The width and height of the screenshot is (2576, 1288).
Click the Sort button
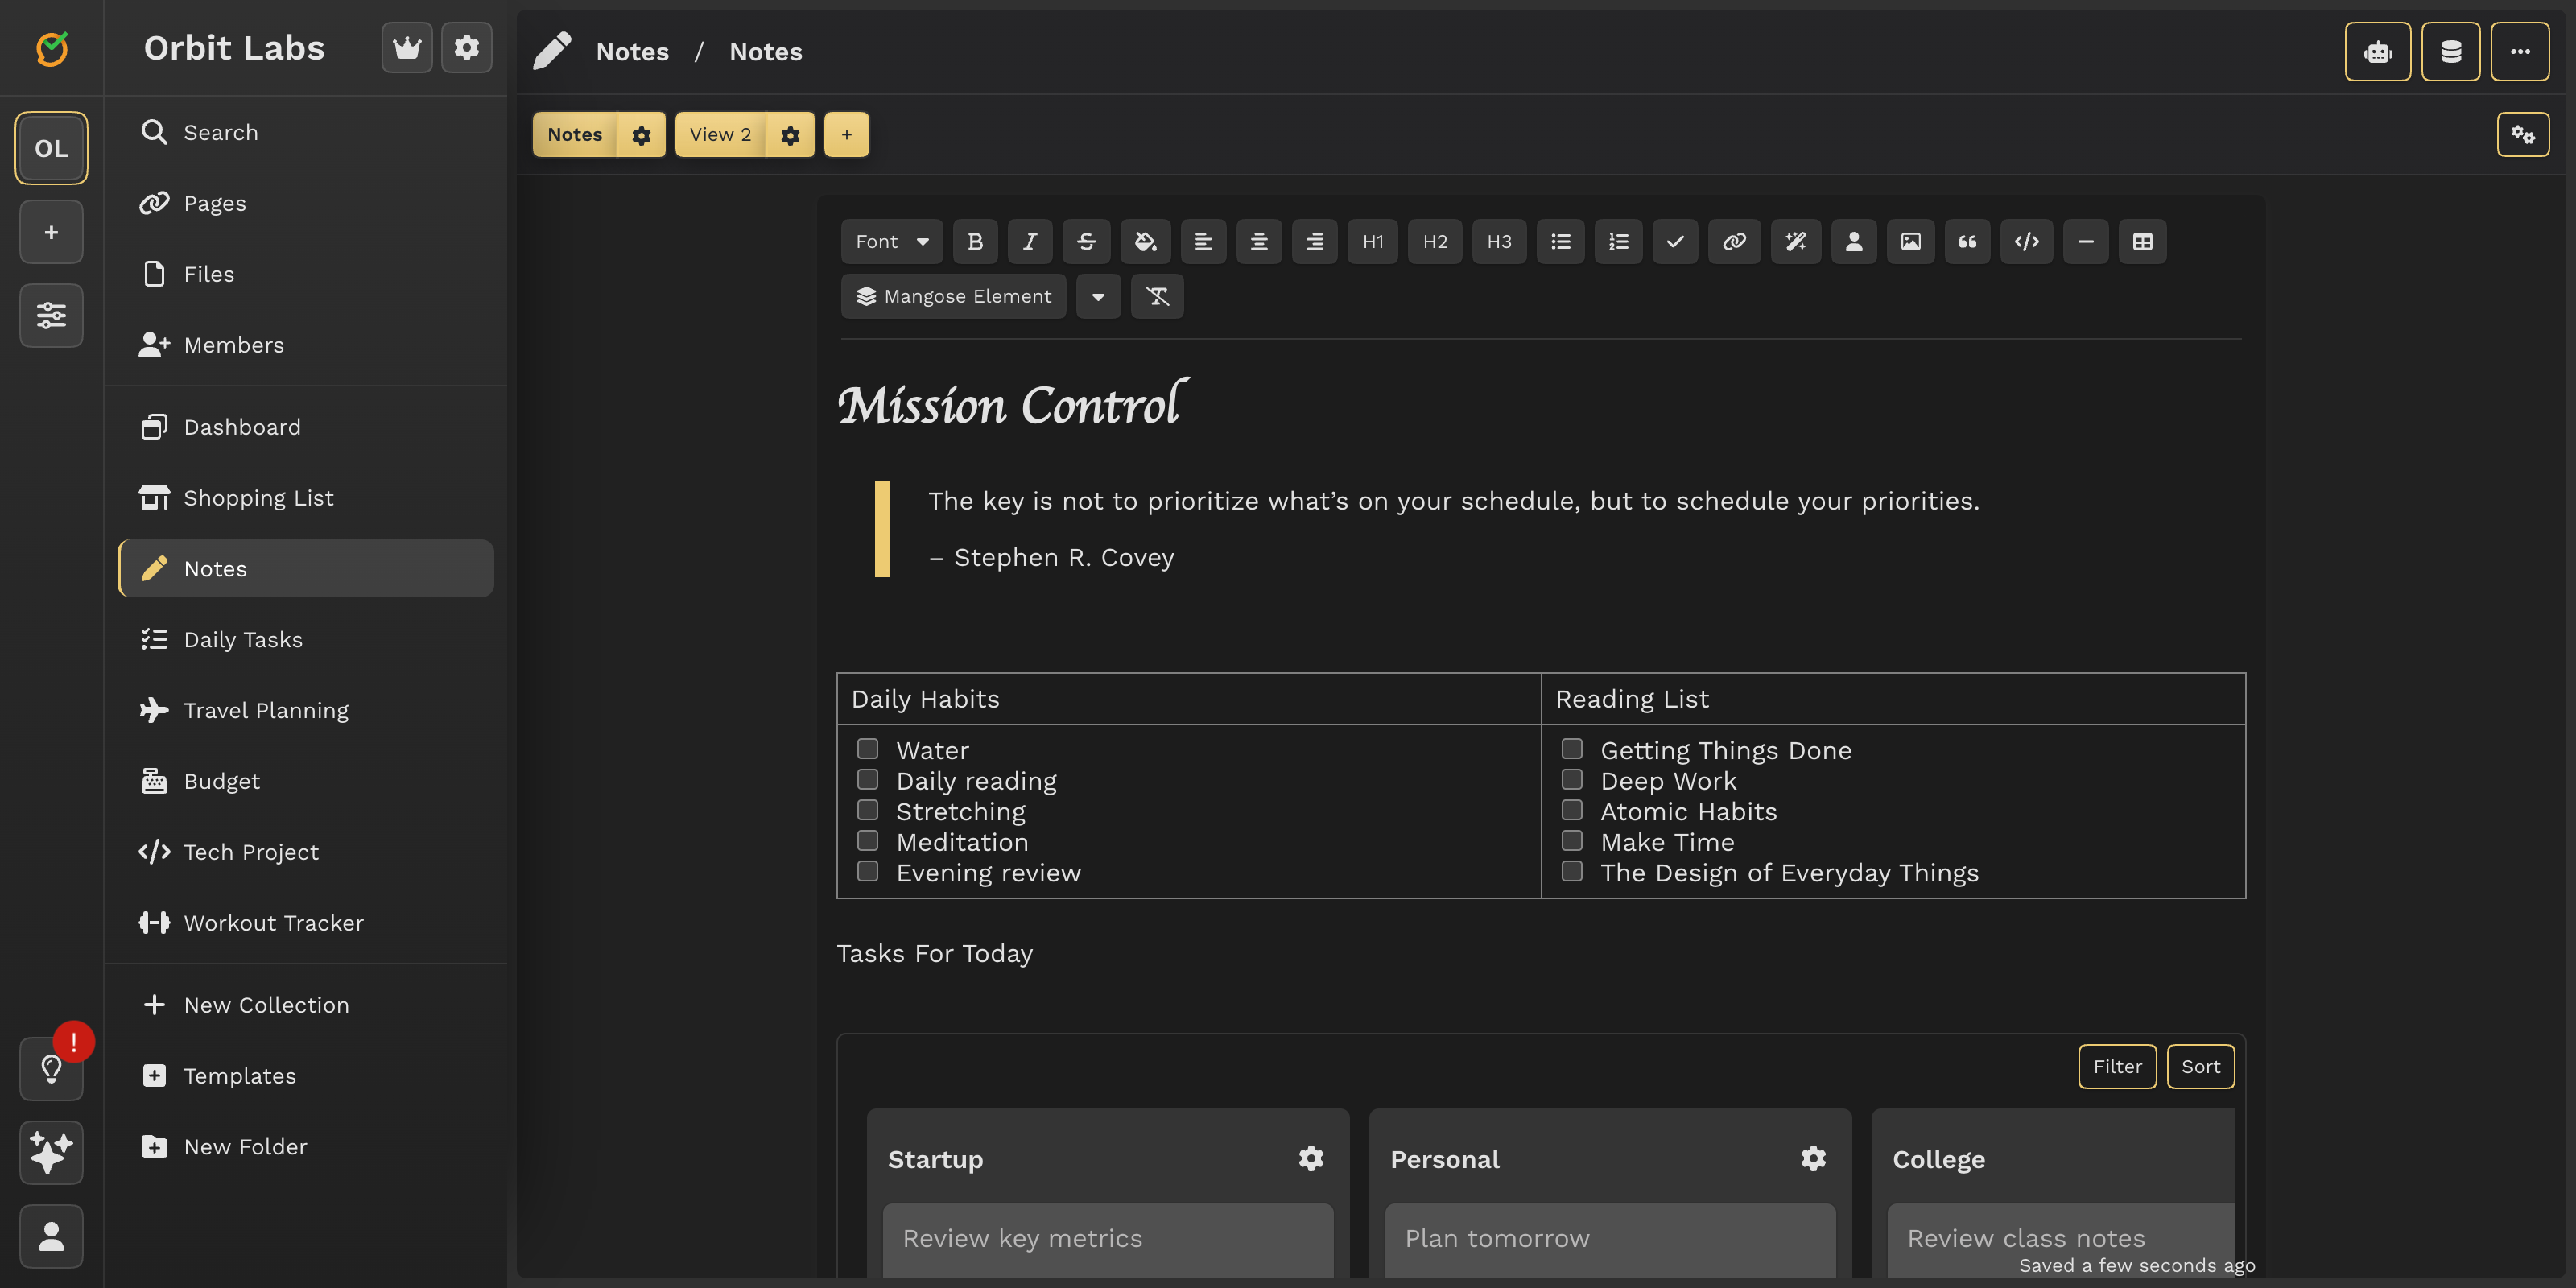coord(2200,1066)
